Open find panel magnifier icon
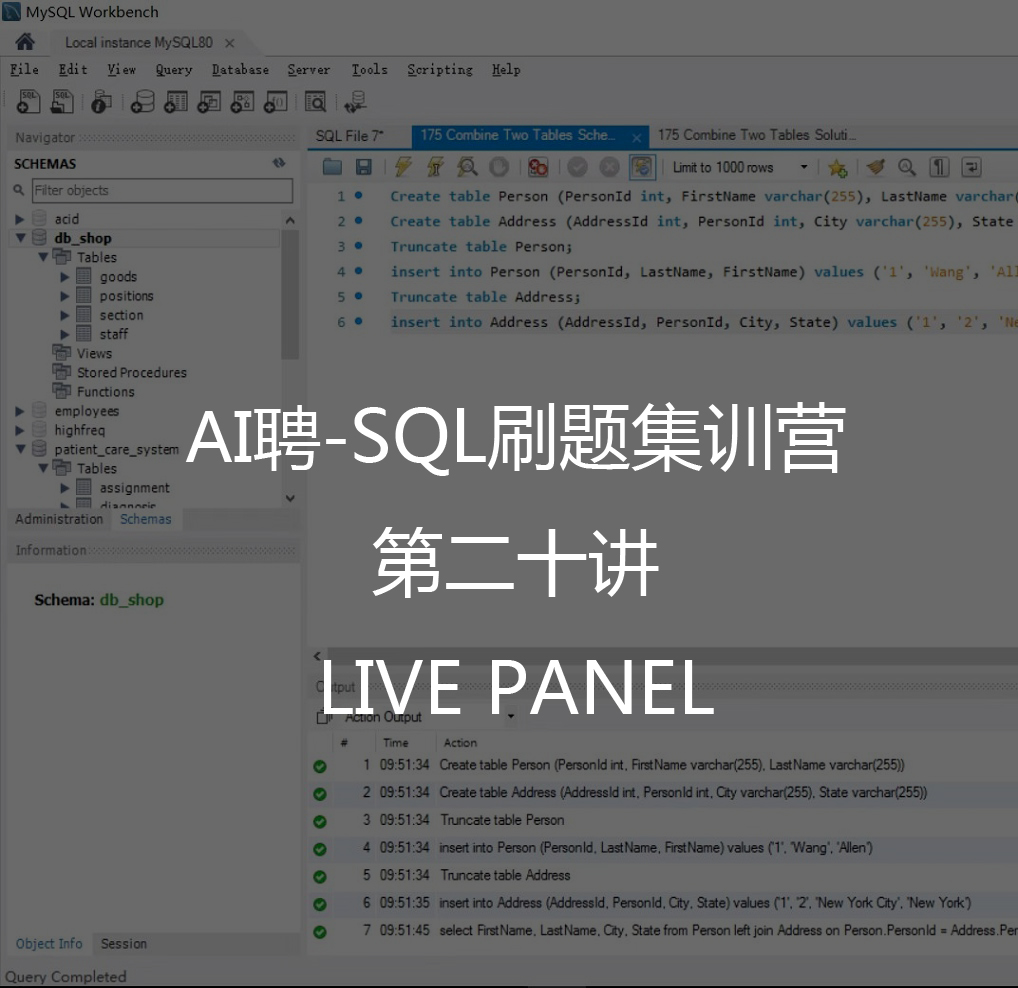 pos(907,167)
